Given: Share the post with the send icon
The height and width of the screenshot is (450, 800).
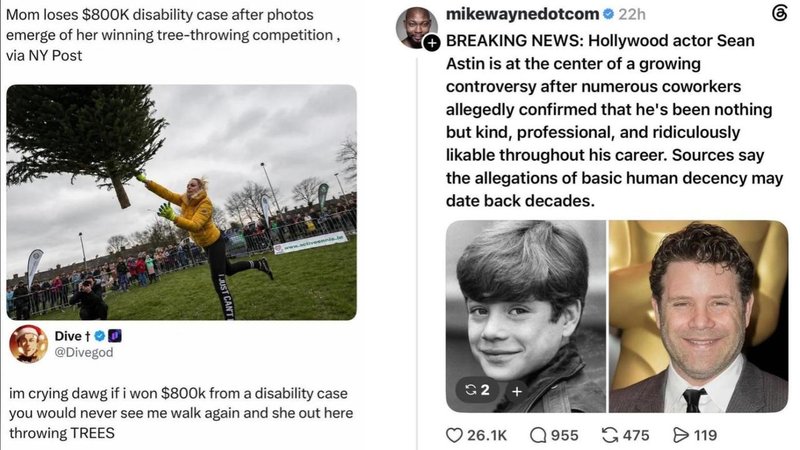Looking at the screenshot, I should [681, 435].
